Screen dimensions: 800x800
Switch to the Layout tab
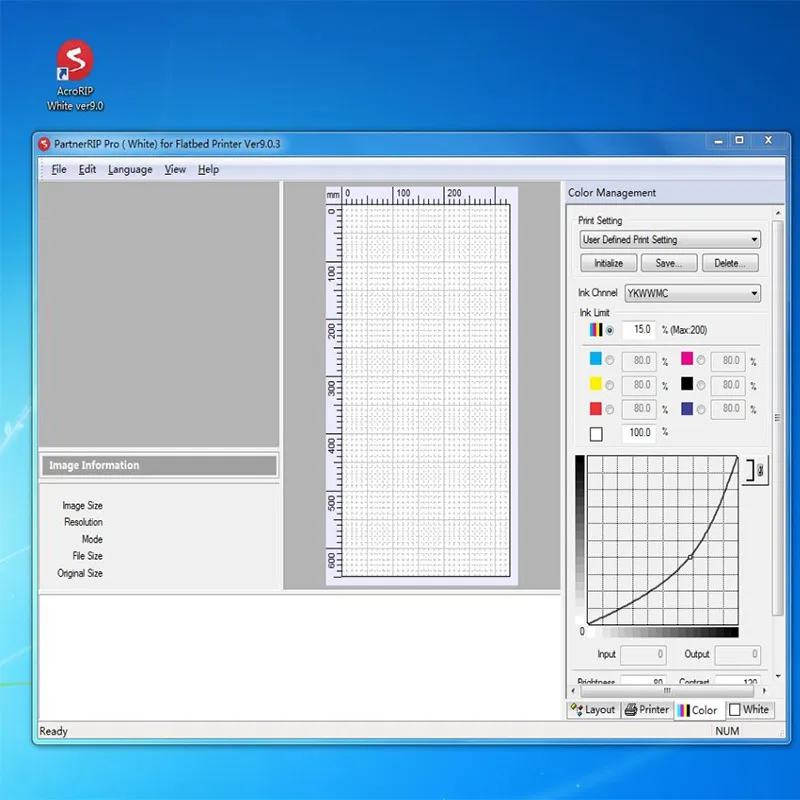point(592,710)
